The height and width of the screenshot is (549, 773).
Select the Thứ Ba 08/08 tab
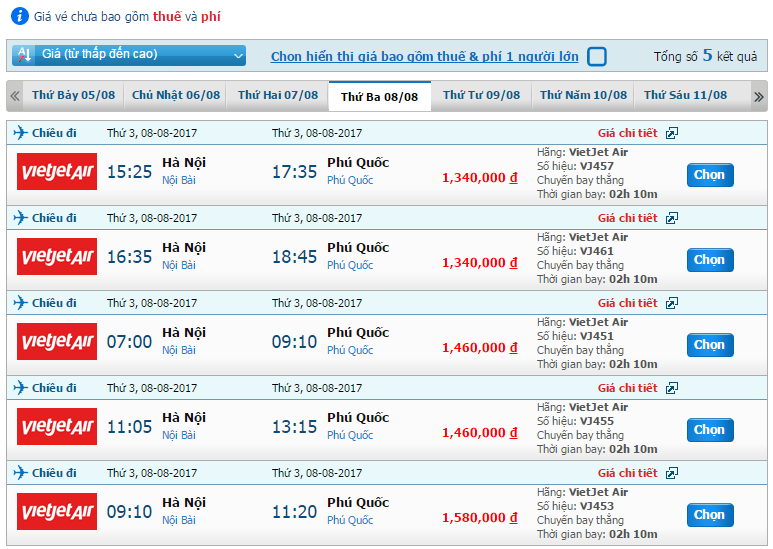pyautogui.click(x=380, y=97)
